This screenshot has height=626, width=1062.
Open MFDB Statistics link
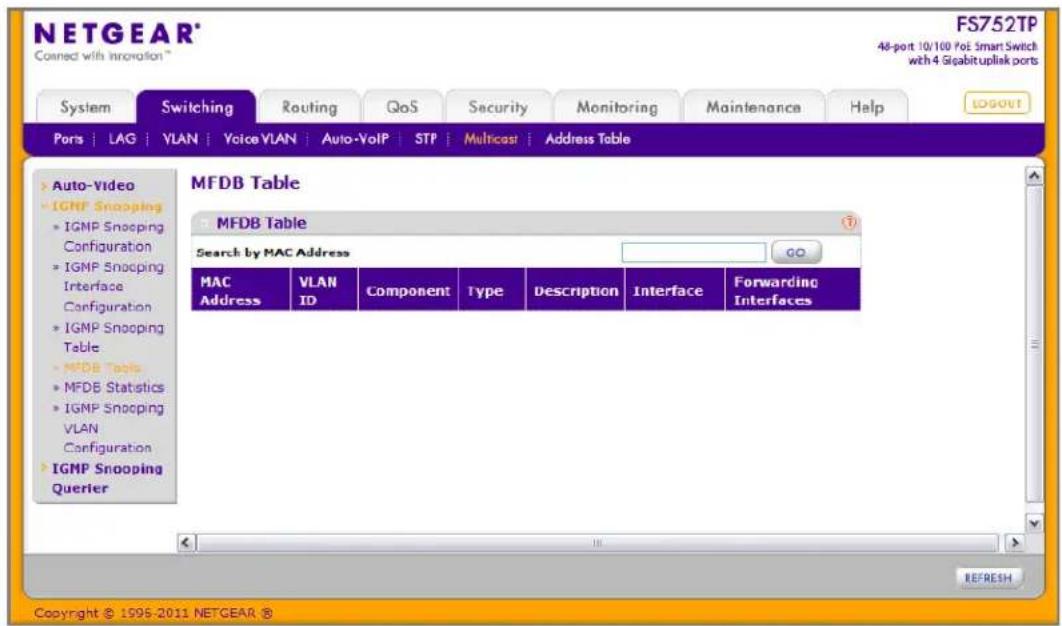point(114,388)
